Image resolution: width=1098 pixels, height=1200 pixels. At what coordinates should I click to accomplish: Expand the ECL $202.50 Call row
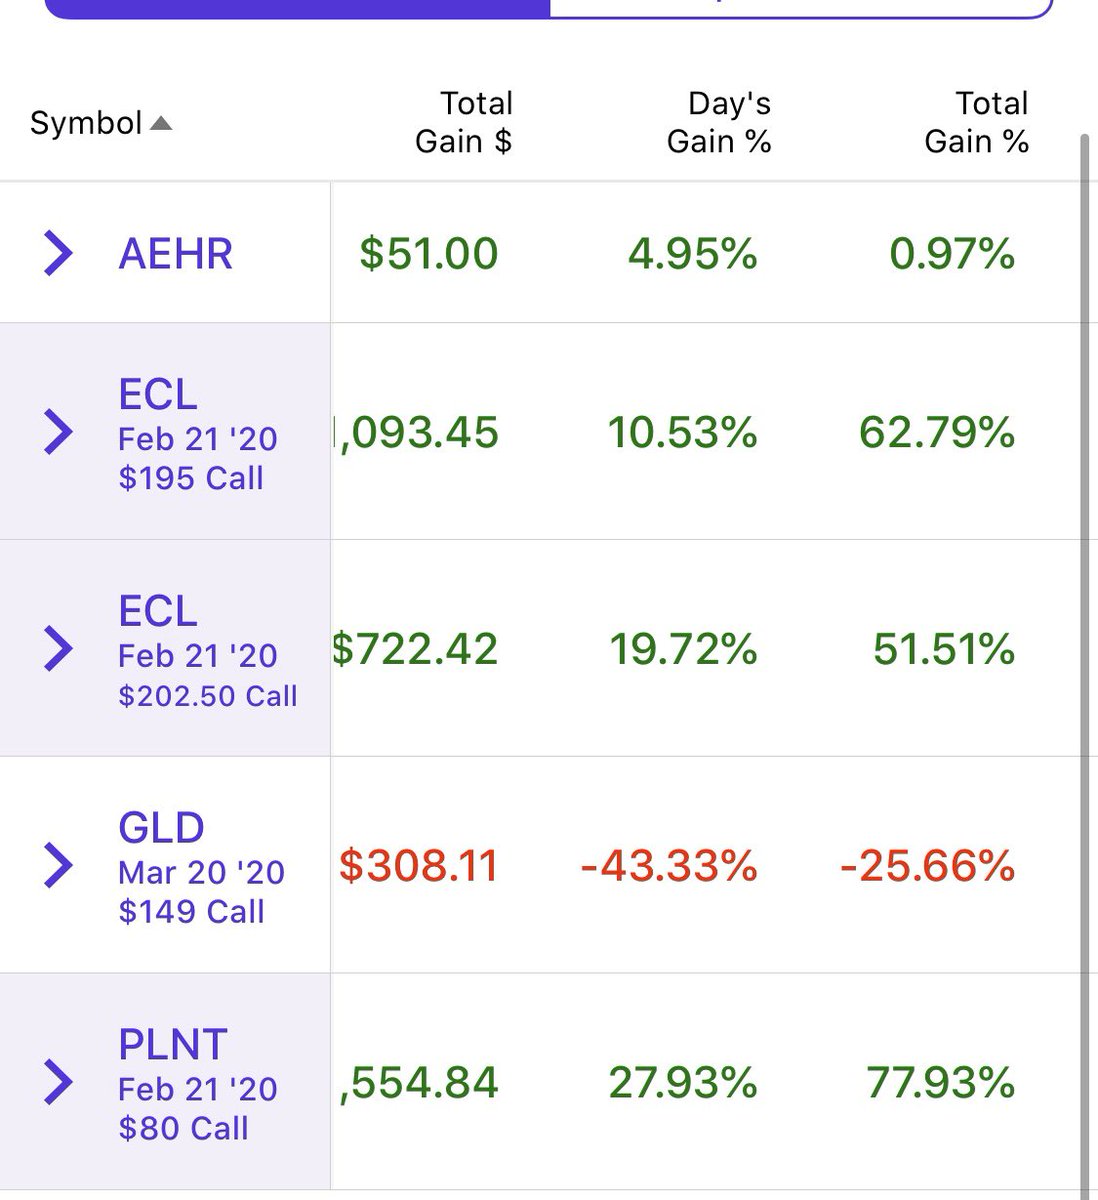[x=58, y=649]
